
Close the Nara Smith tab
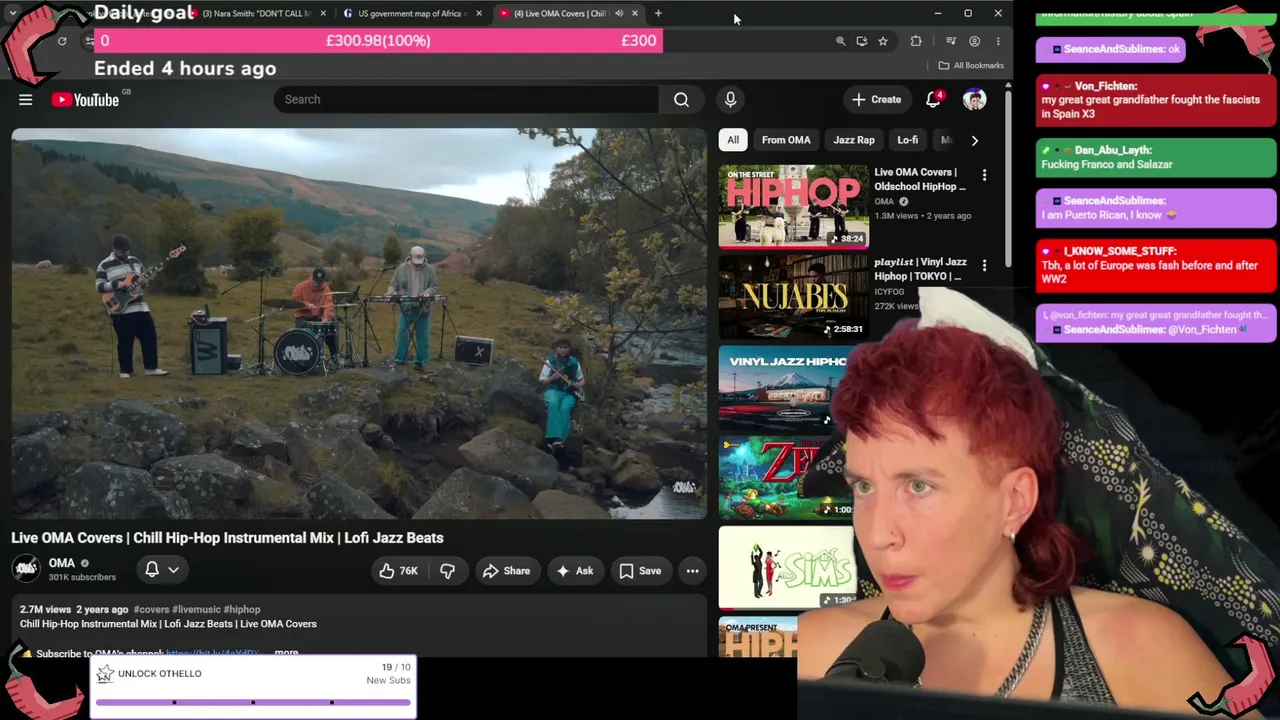pos(323,13)
